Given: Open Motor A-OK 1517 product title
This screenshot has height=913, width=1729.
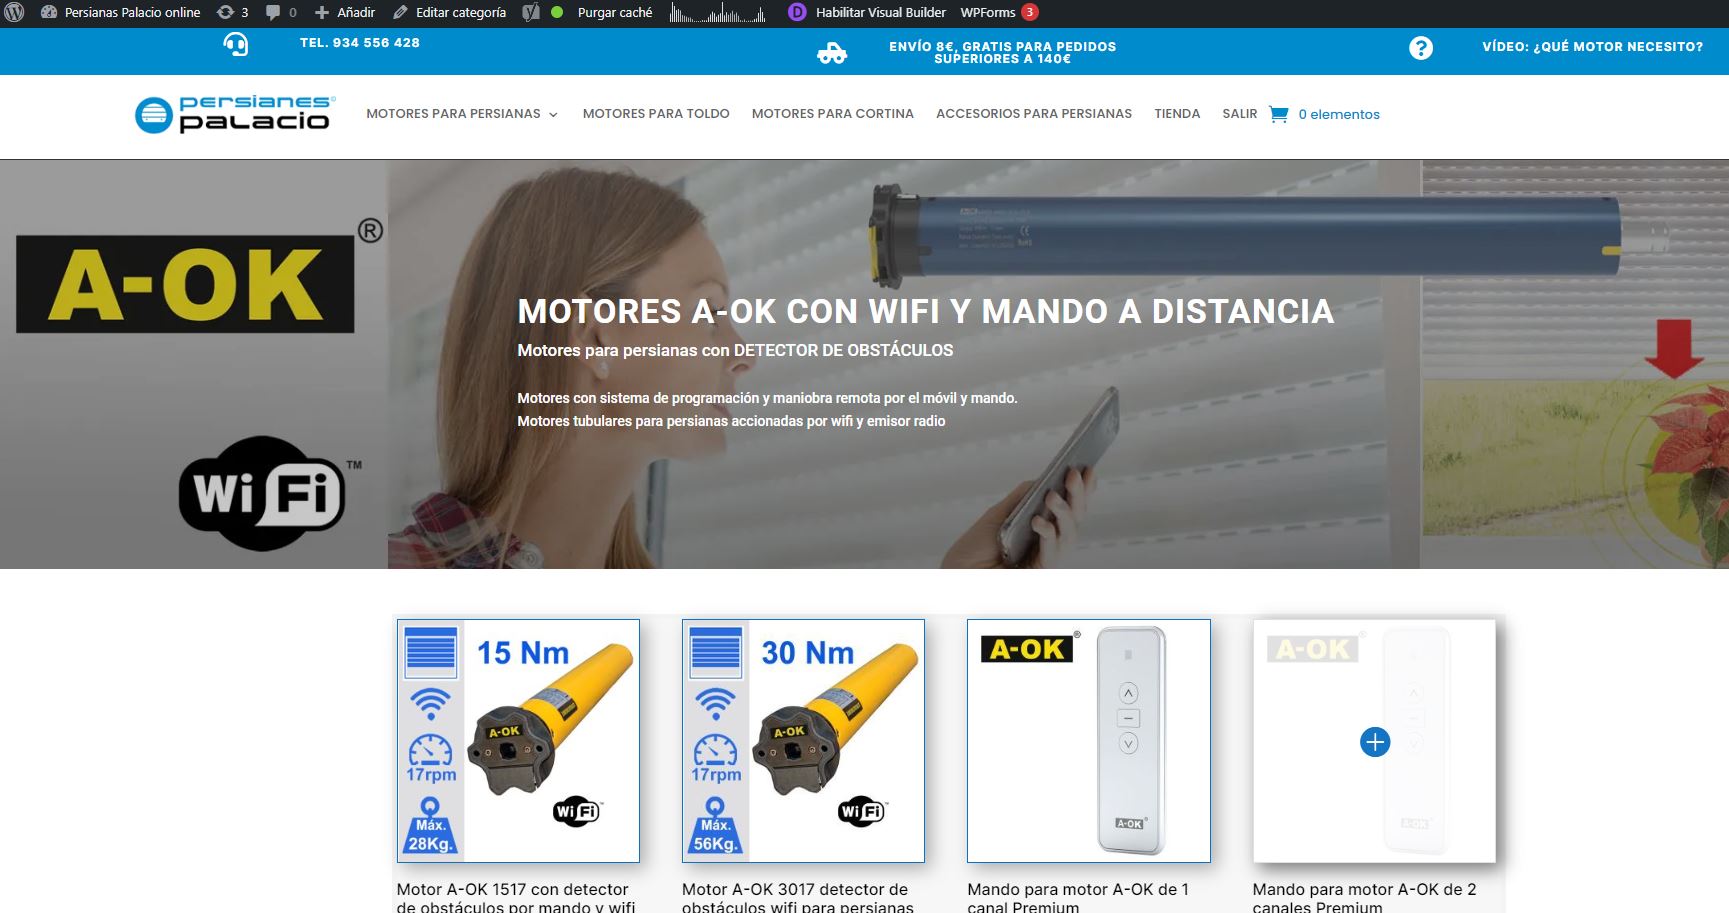Looking at the screenshot, I should click(x=516, y=897).
